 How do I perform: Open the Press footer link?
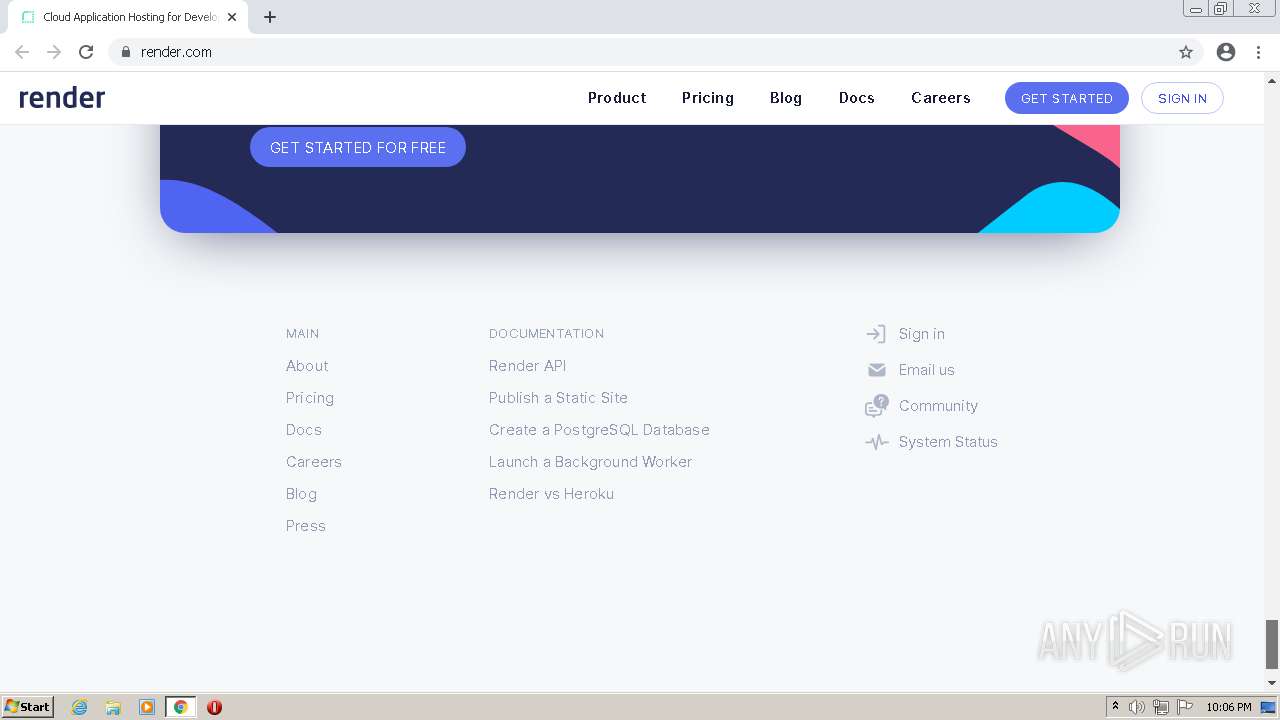coord(306,526)
